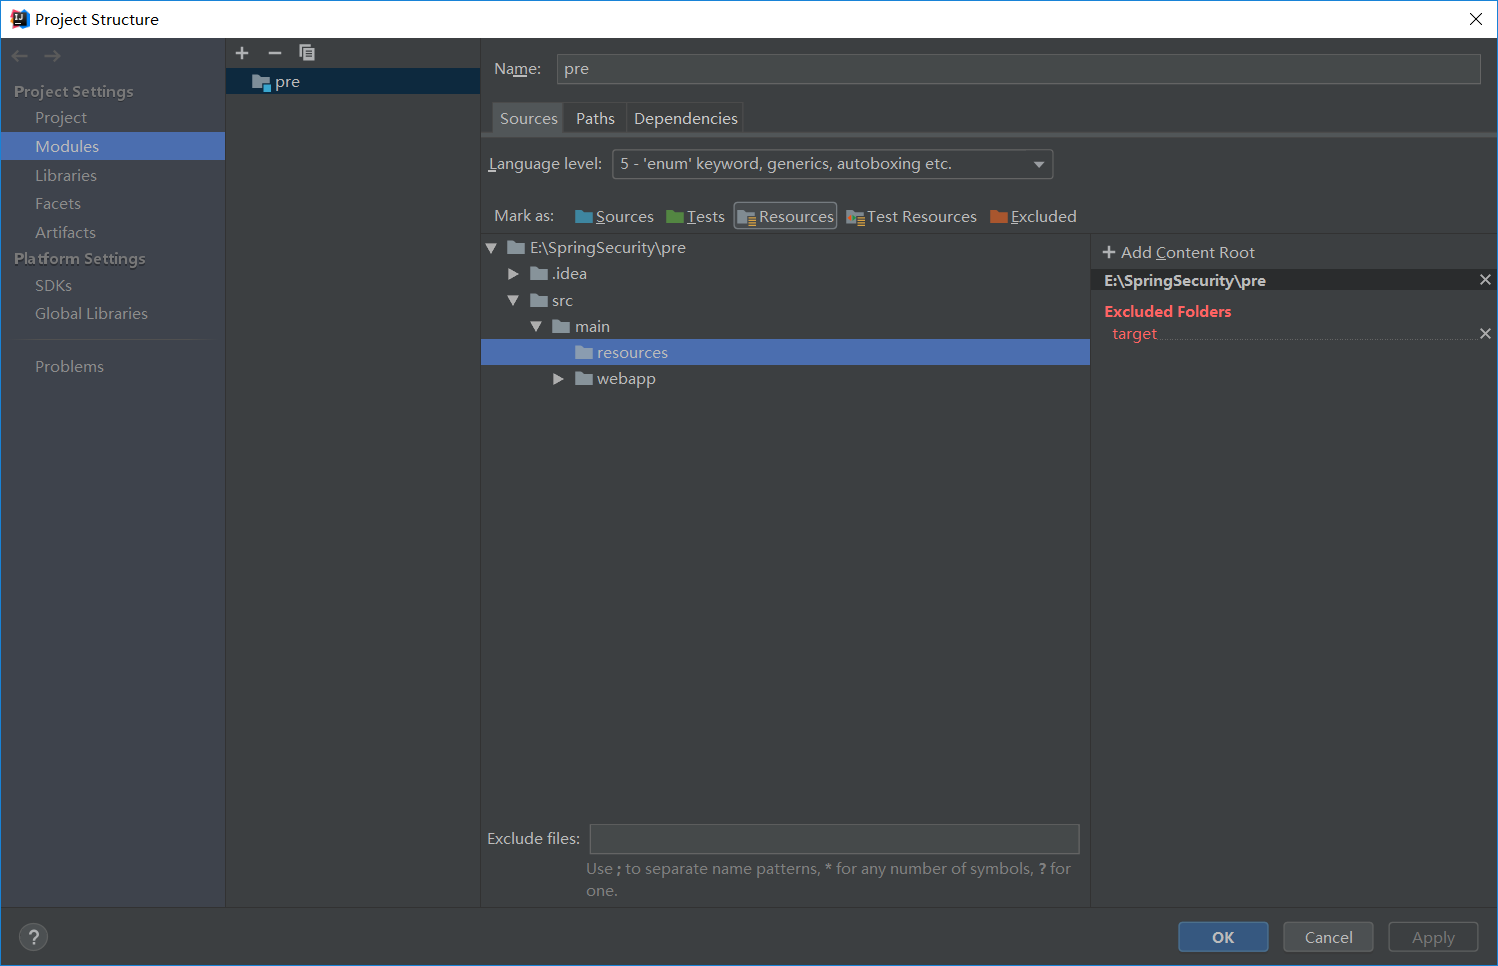Screen dimensions: 1498x966
Task: Expand the .idea folder
Action: [513, 273]
